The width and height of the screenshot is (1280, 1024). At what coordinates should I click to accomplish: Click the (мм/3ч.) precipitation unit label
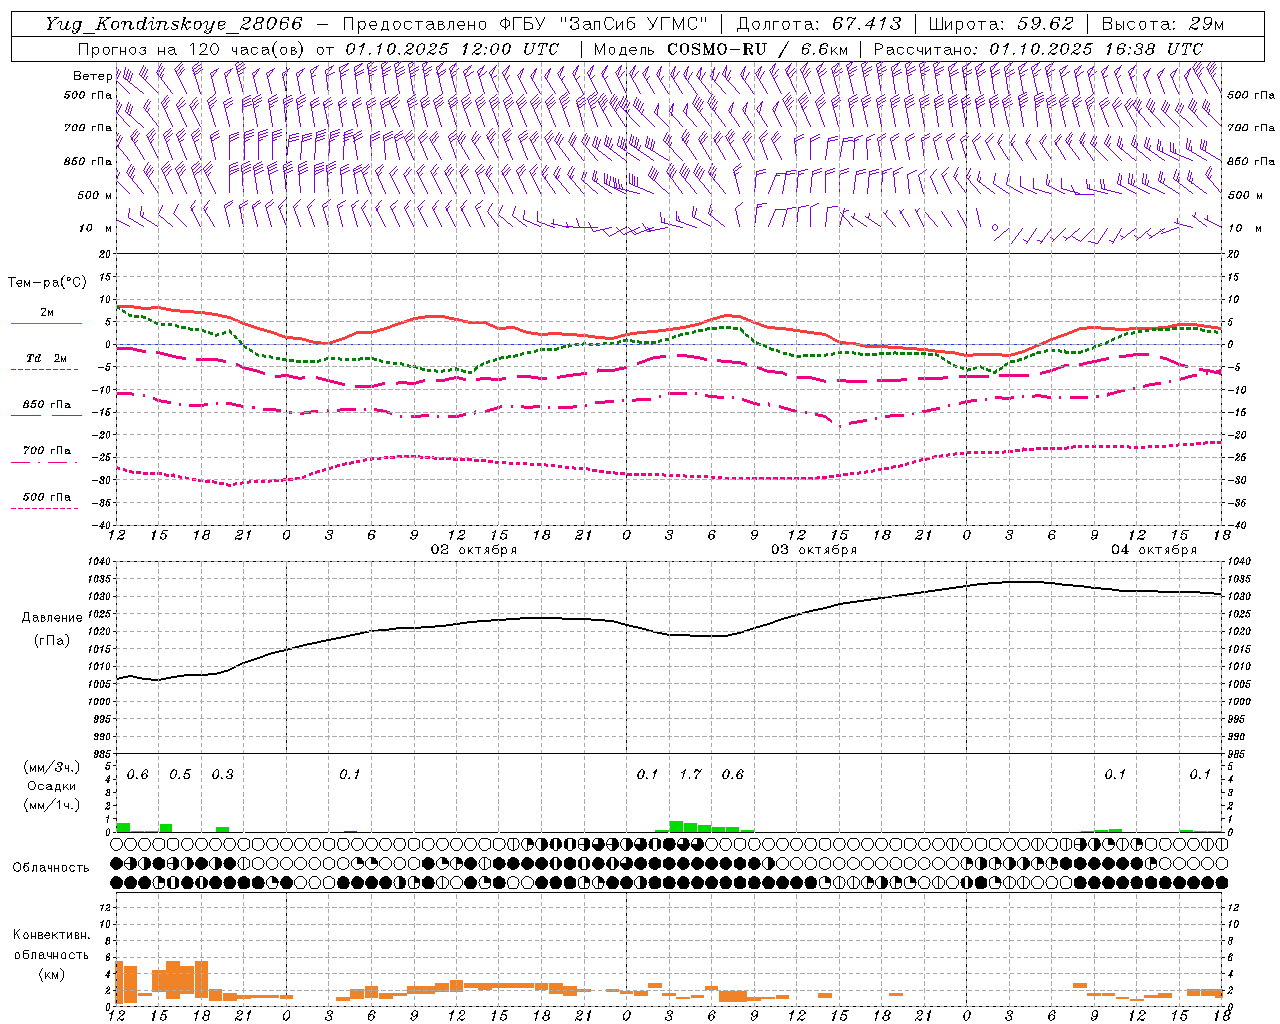point(51,767)
